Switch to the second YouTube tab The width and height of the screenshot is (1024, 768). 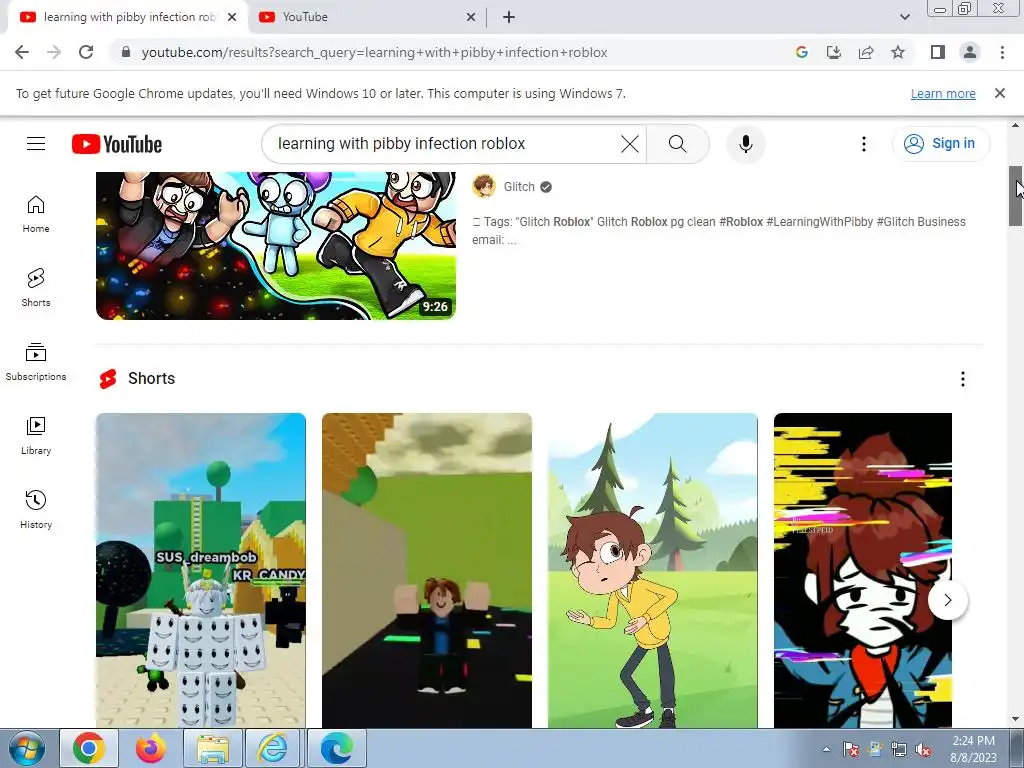click(366, 17)
